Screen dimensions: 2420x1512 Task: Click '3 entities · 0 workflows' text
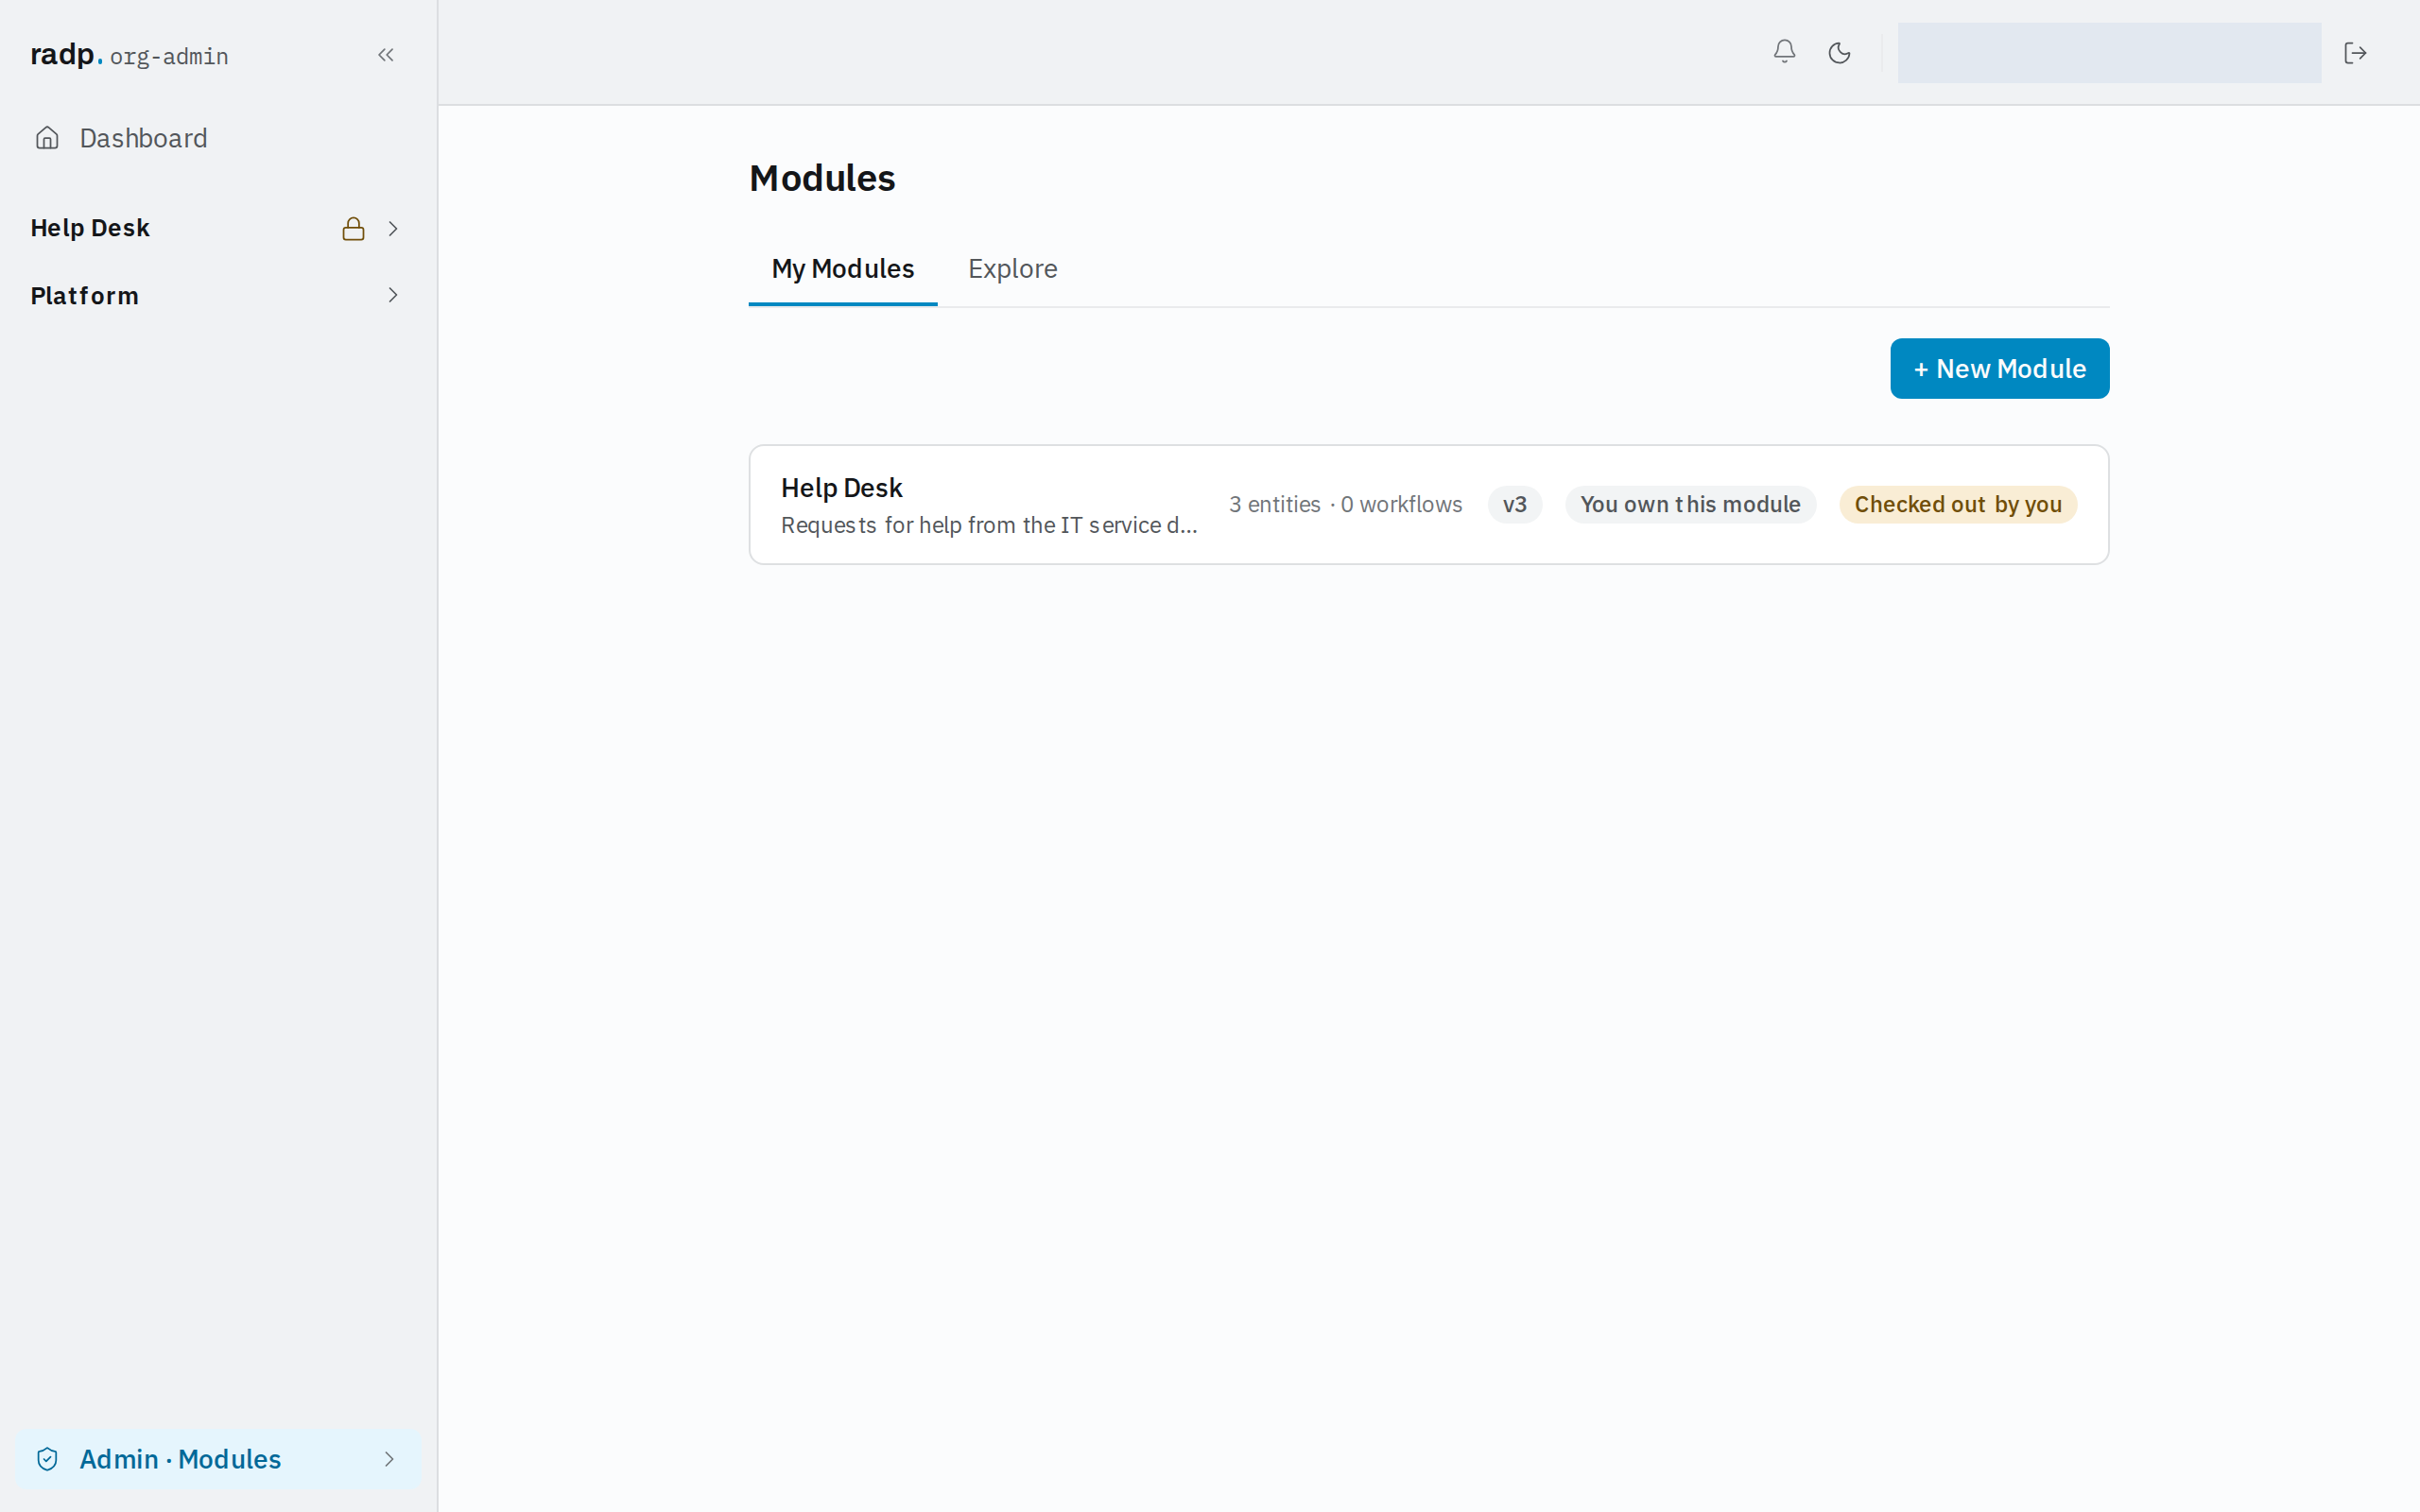pos(1345,505)
